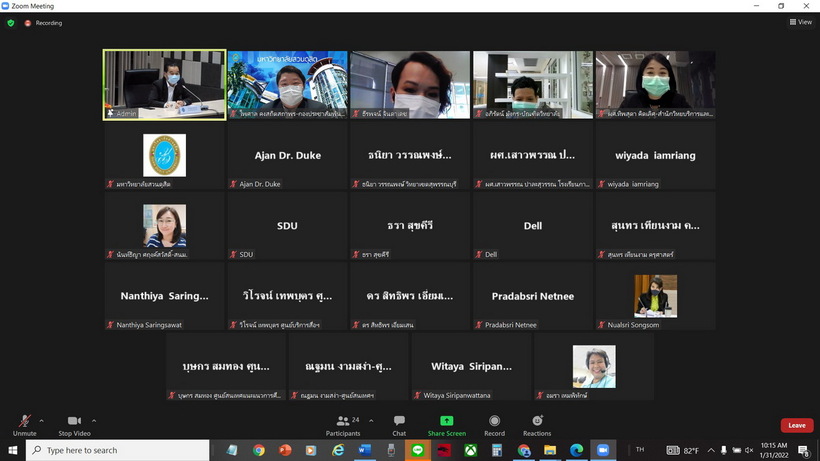Open File Explorer from the taskbar
This screenshot has width=820, height=461.
tap(550, 450)
